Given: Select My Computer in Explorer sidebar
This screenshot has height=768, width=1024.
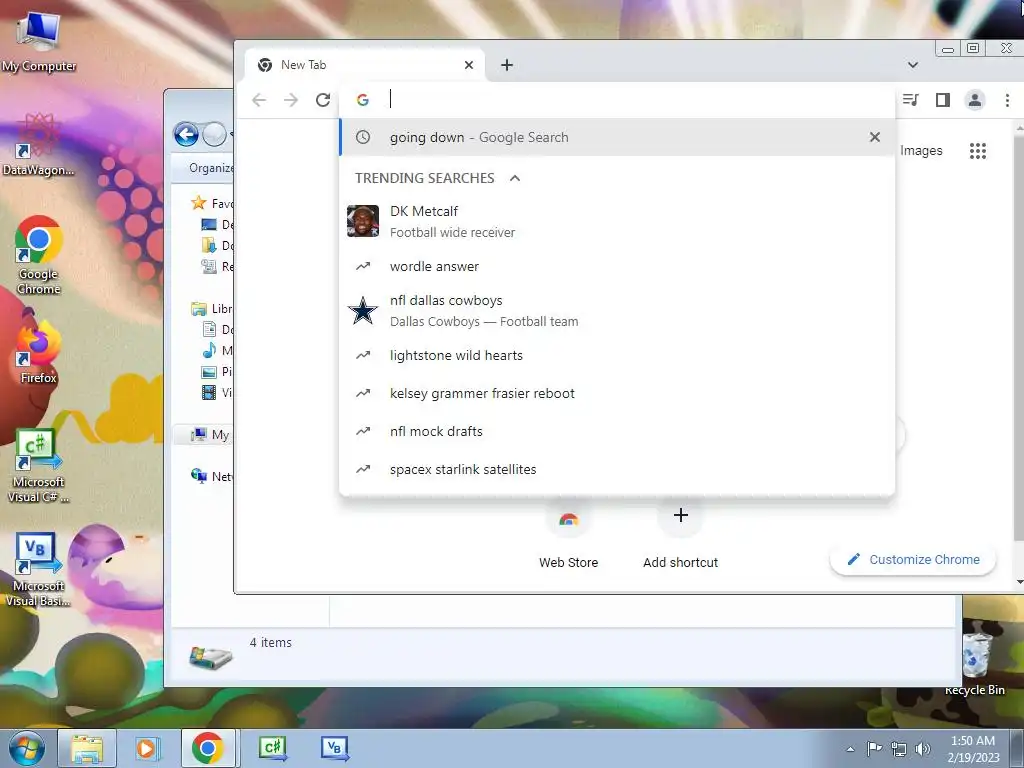Looking at the screenshot, I should pos(210,434).
